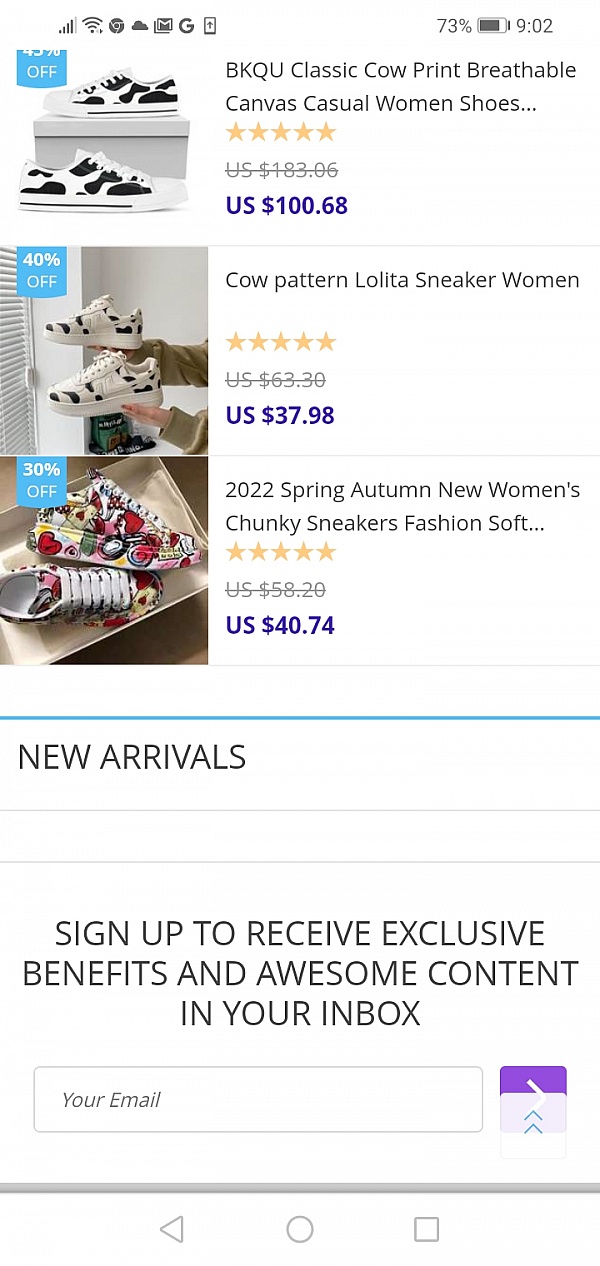Tap the battery icon in status bar
This screenshot has width=600, height=1266.
493,26
